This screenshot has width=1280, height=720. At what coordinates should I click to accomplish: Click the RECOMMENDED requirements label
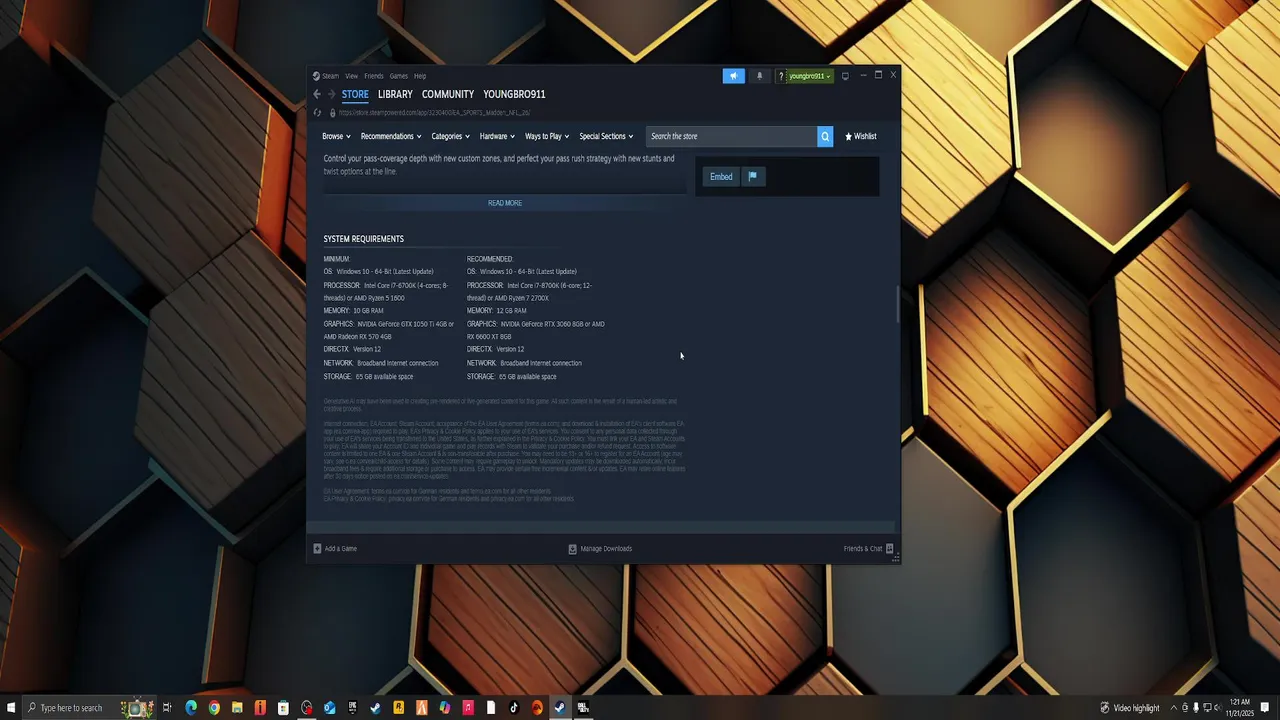pyautogui.click(x=490, y=259)
